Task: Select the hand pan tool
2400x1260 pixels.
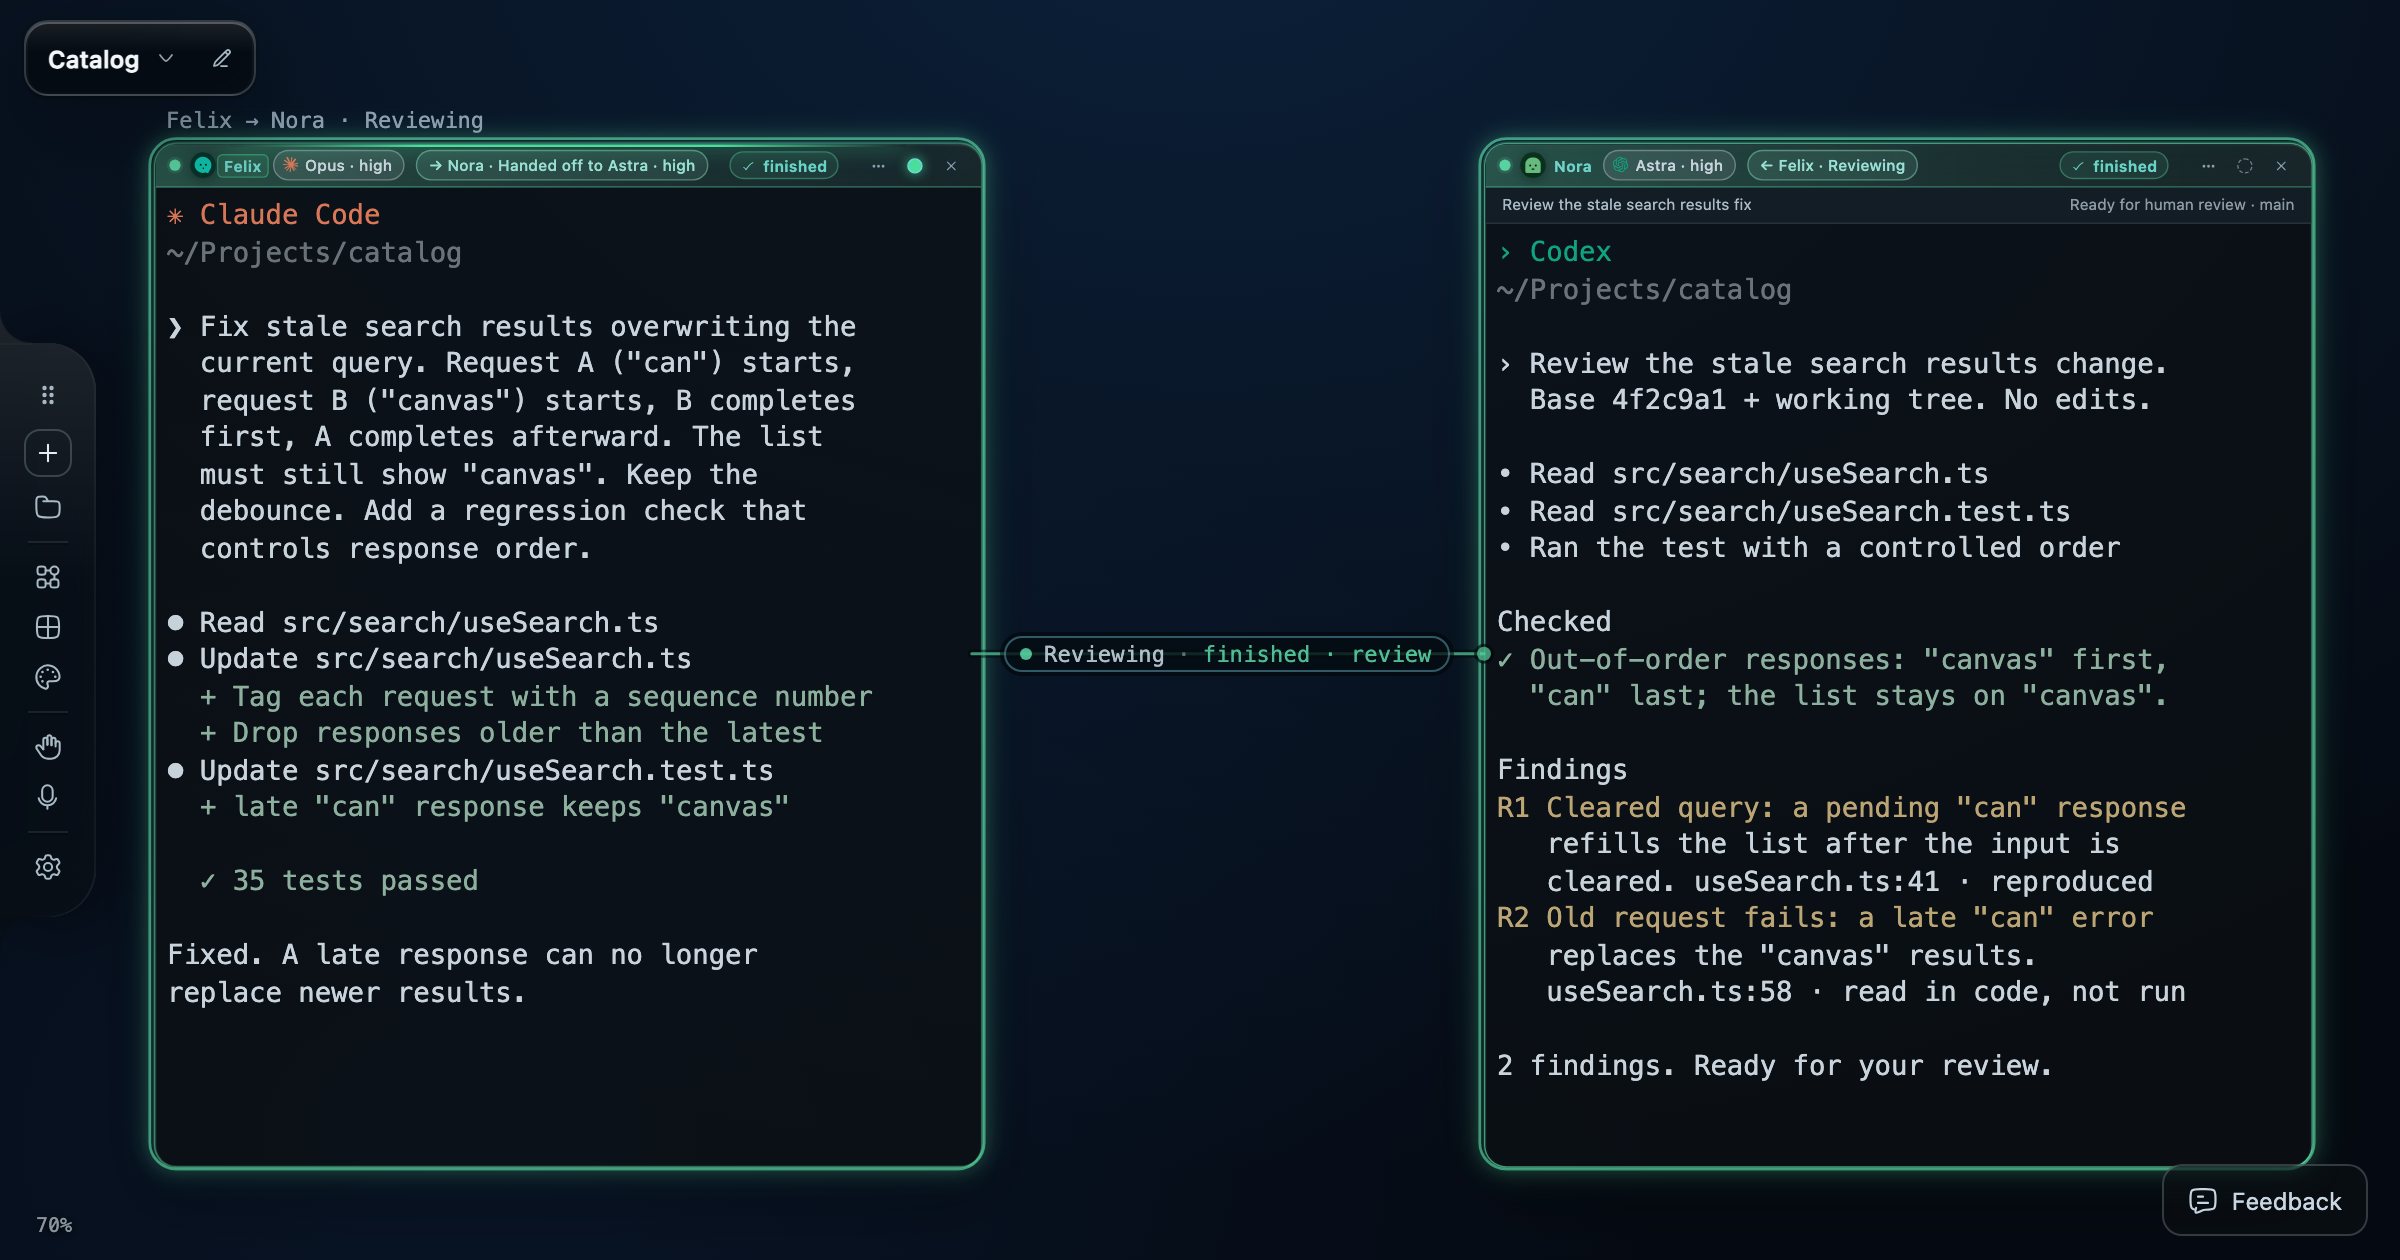Action: click(x=47, y=747)
